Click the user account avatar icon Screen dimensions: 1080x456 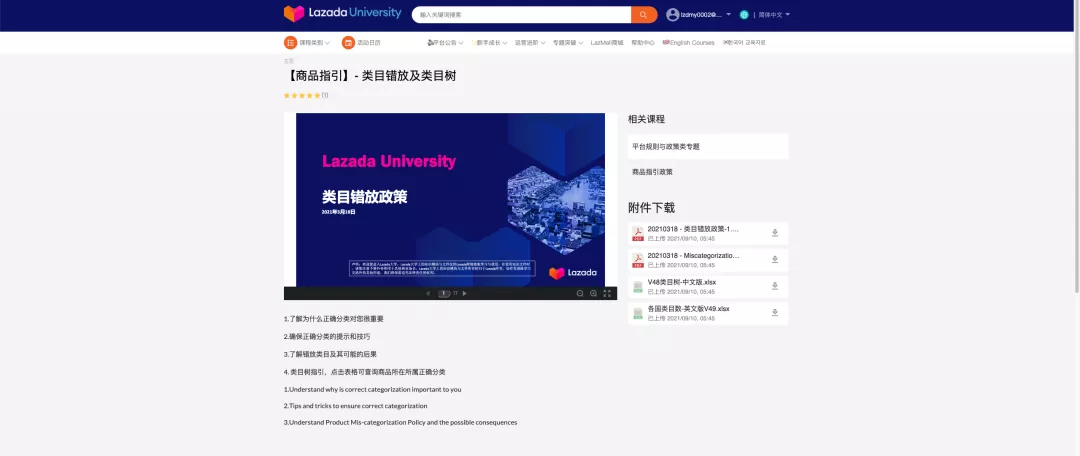click(672, 14)
